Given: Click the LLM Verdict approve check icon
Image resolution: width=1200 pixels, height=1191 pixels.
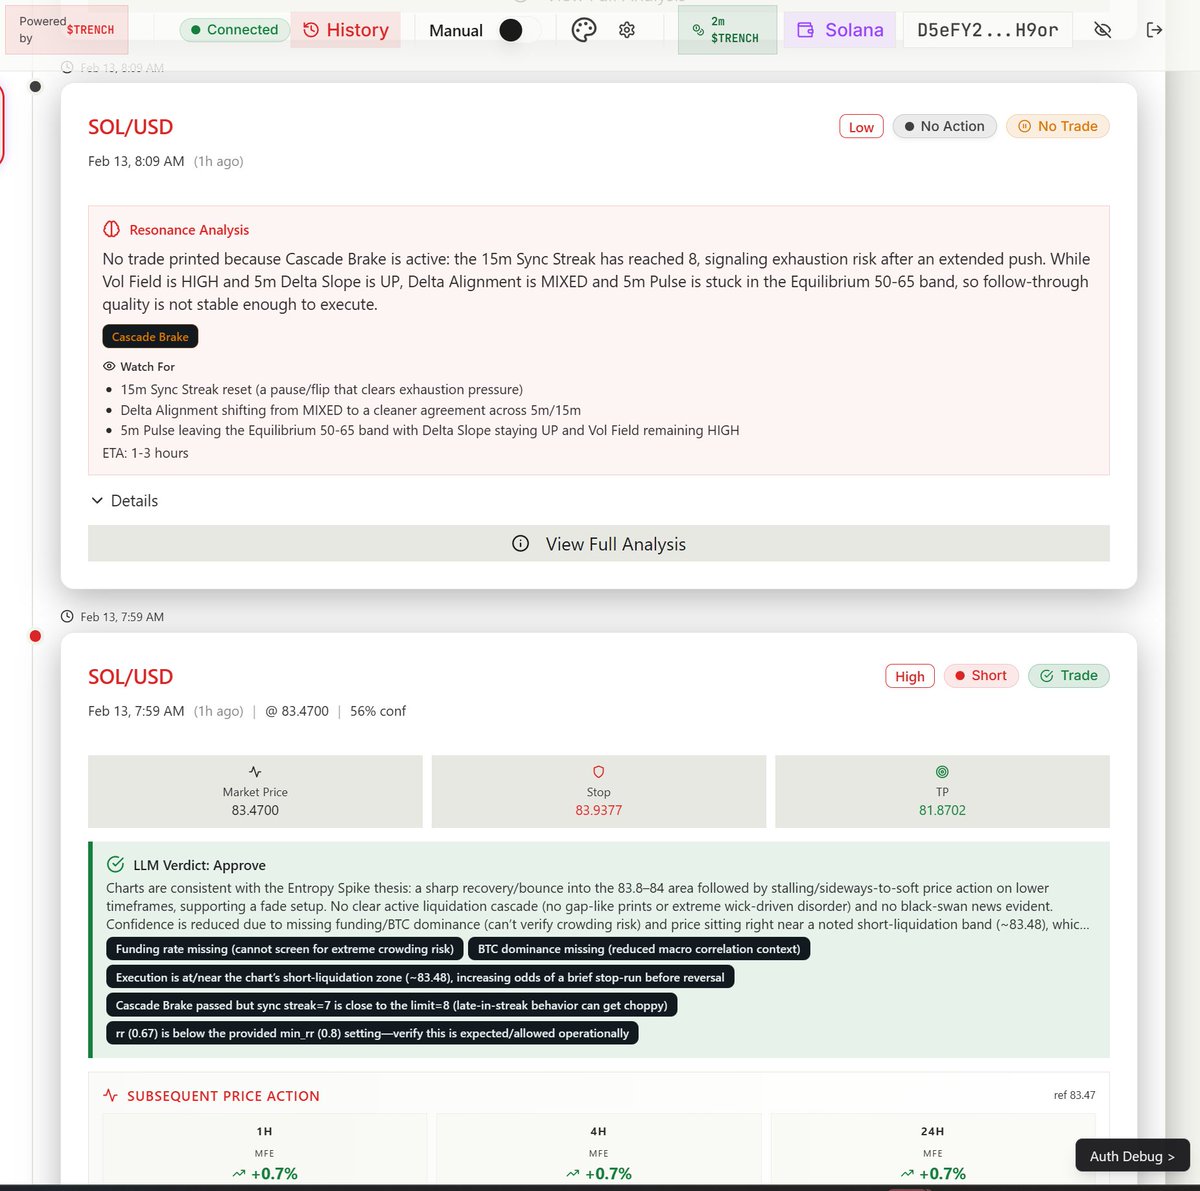Looking at the screenshot, I should pos(116,865).
